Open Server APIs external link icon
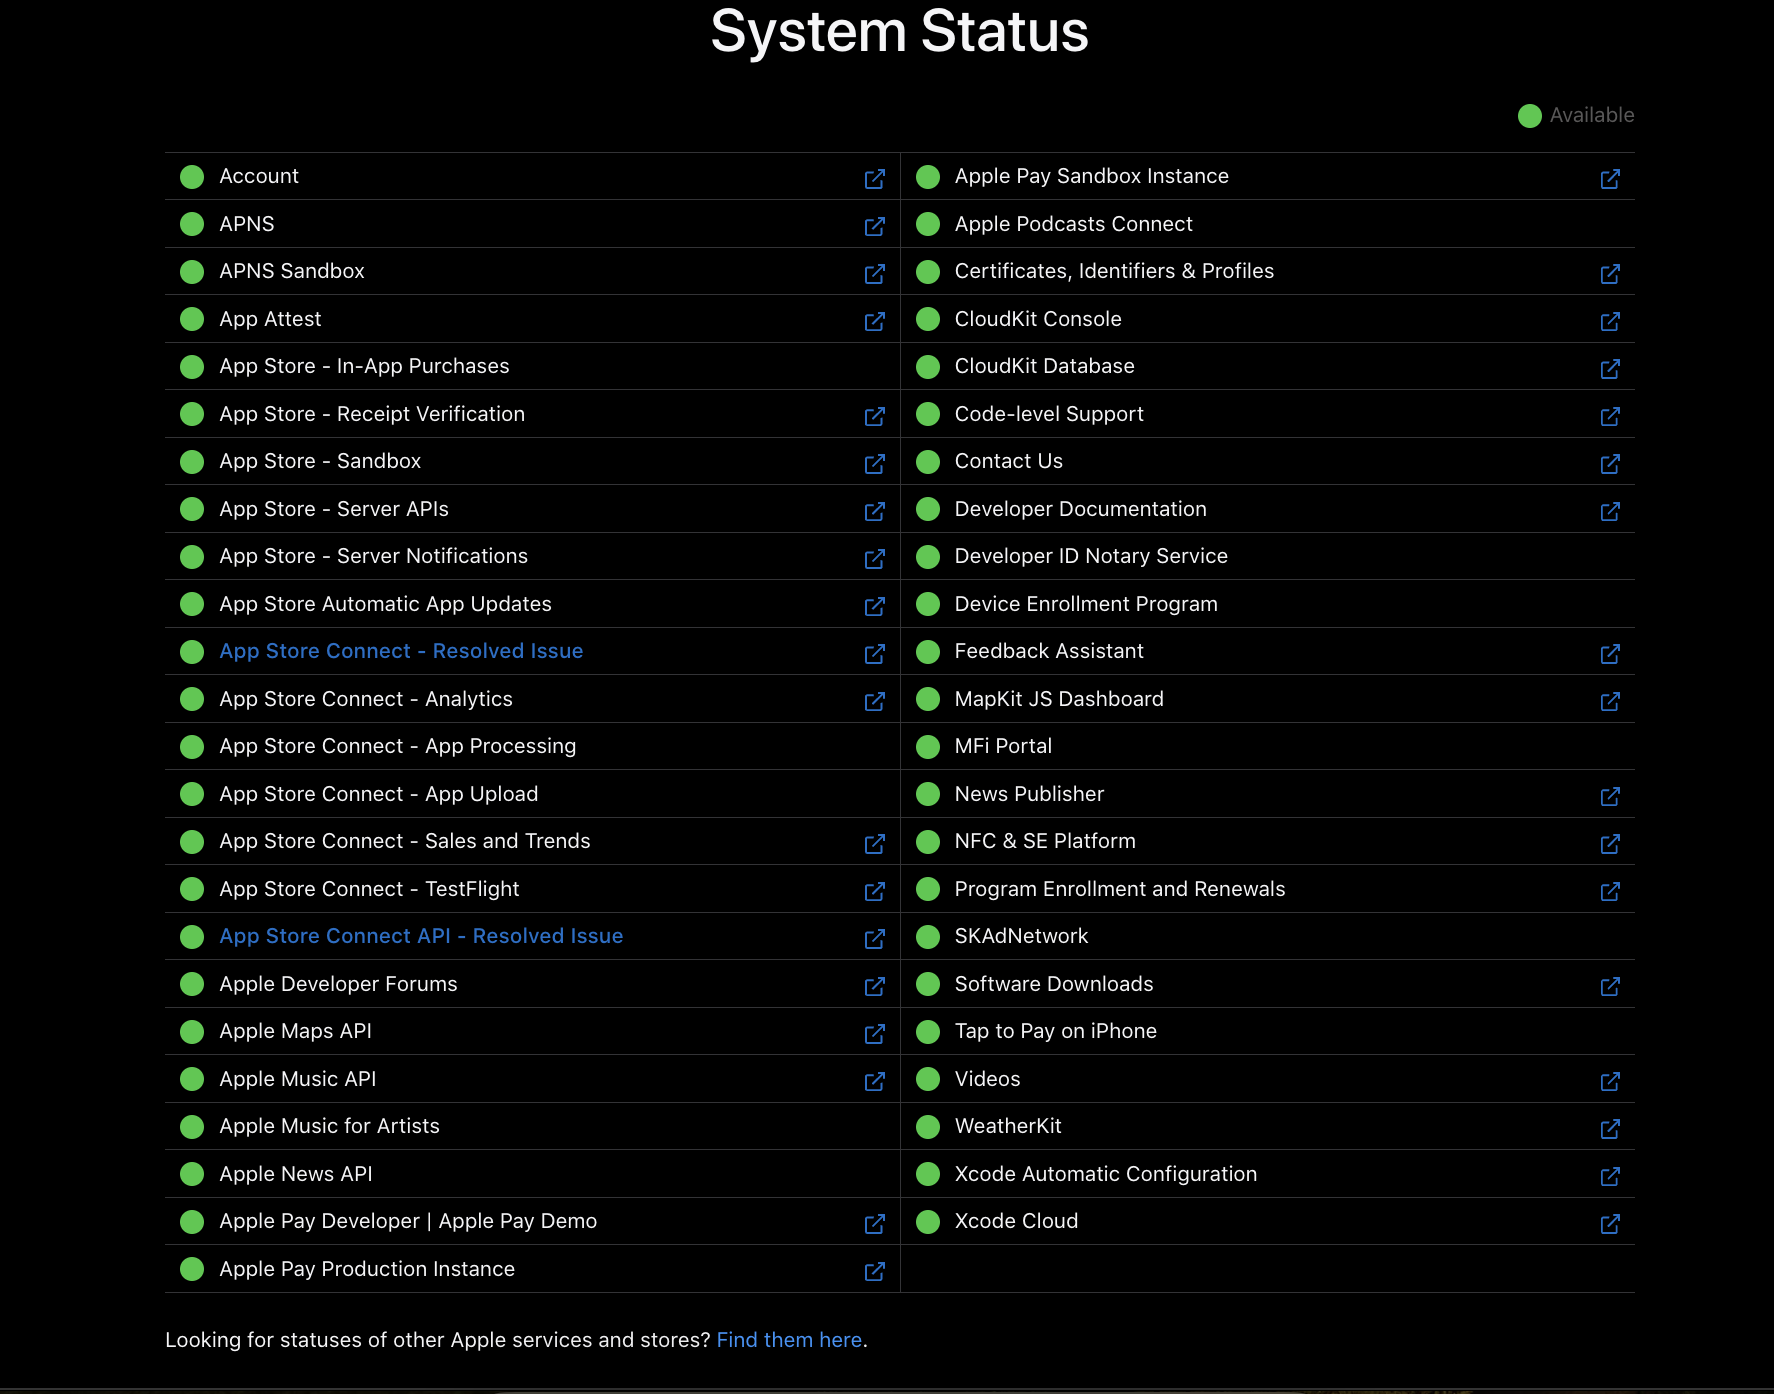The height and width of the screenshot is (1394, 1774). tap(875, 511)
